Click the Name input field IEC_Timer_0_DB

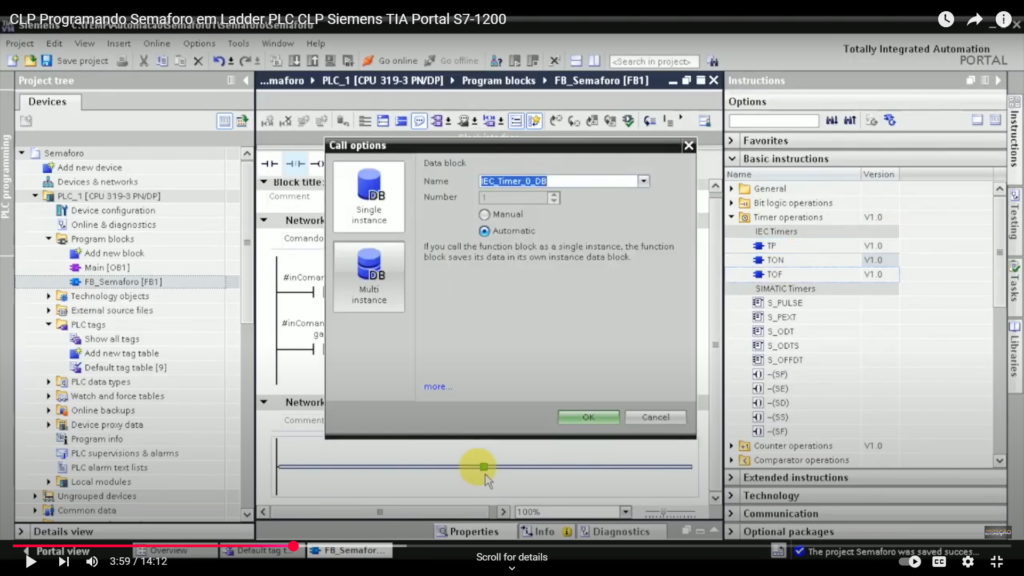tap(558, 181)
